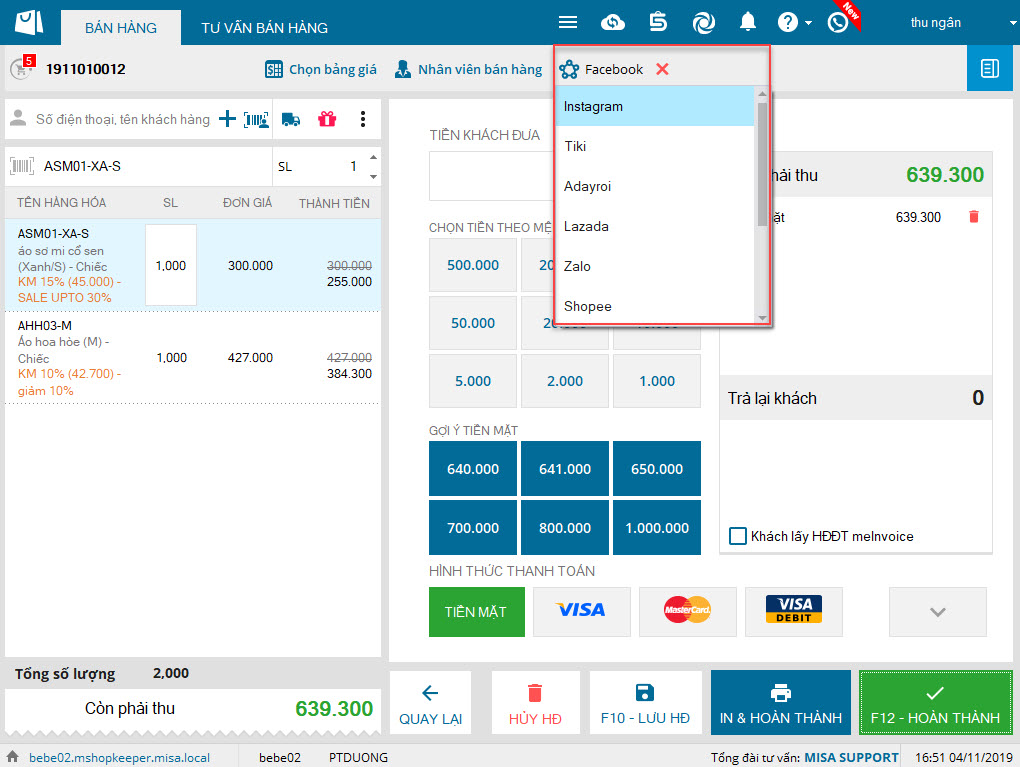
Task: Click F10 - LƯU HĐ save button
Action: (x=645, y=703)
